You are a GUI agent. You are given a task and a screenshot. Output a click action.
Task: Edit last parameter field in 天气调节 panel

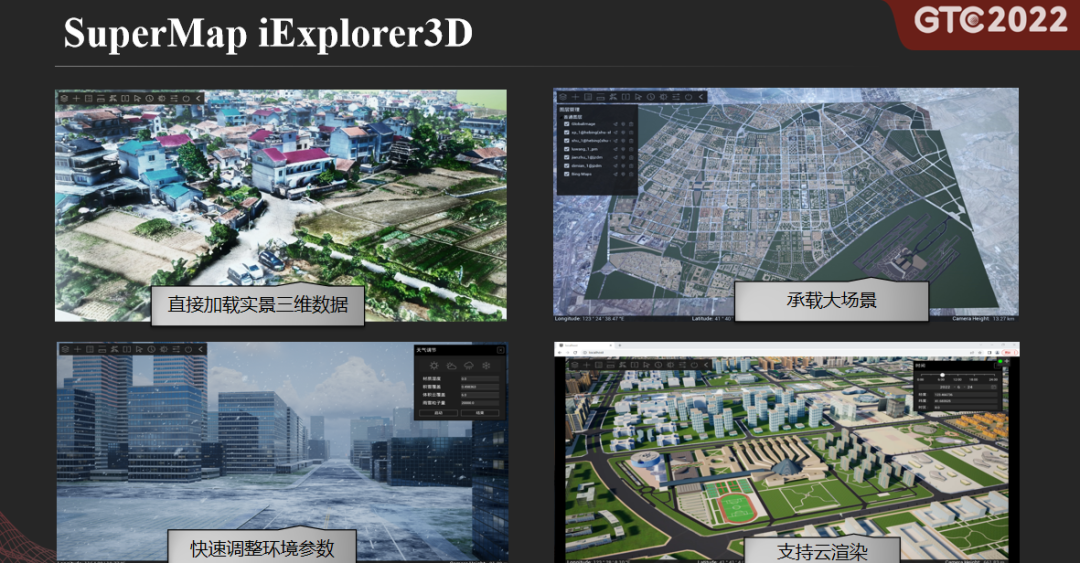point(480,403)
